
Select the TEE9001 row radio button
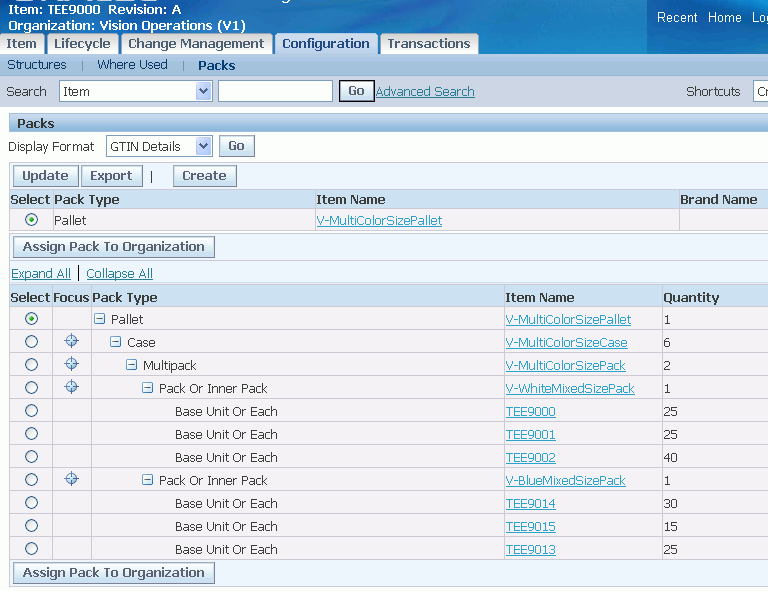31,433
